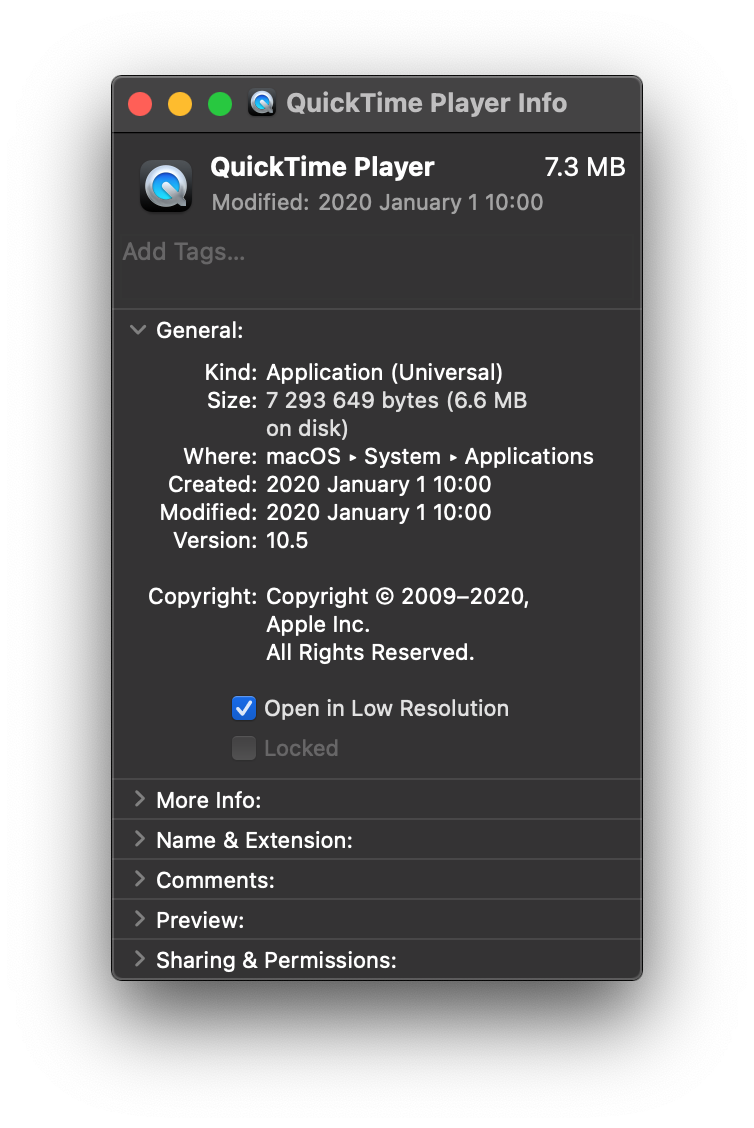This screenshot has height=1128, width=754.
Task: Collapse the General section
Action: pyautogui.click(x=139, y=330)
